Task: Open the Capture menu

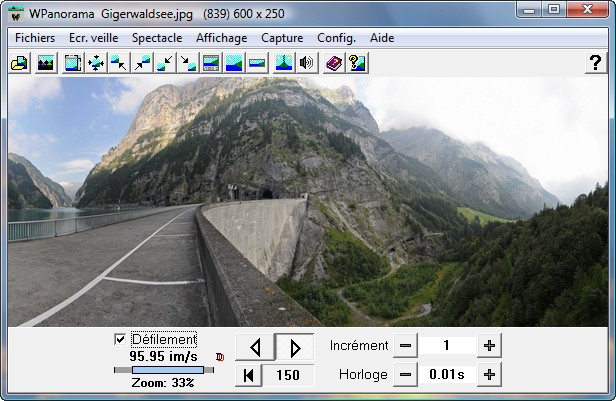Action: click(282, 38)
